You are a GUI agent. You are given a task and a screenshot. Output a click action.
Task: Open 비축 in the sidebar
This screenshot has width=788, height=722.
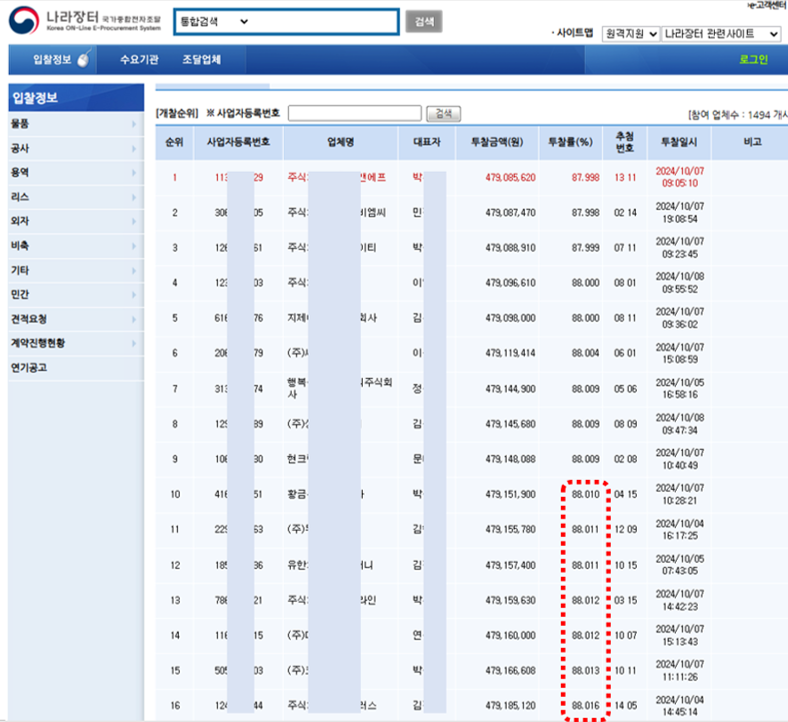20,246
